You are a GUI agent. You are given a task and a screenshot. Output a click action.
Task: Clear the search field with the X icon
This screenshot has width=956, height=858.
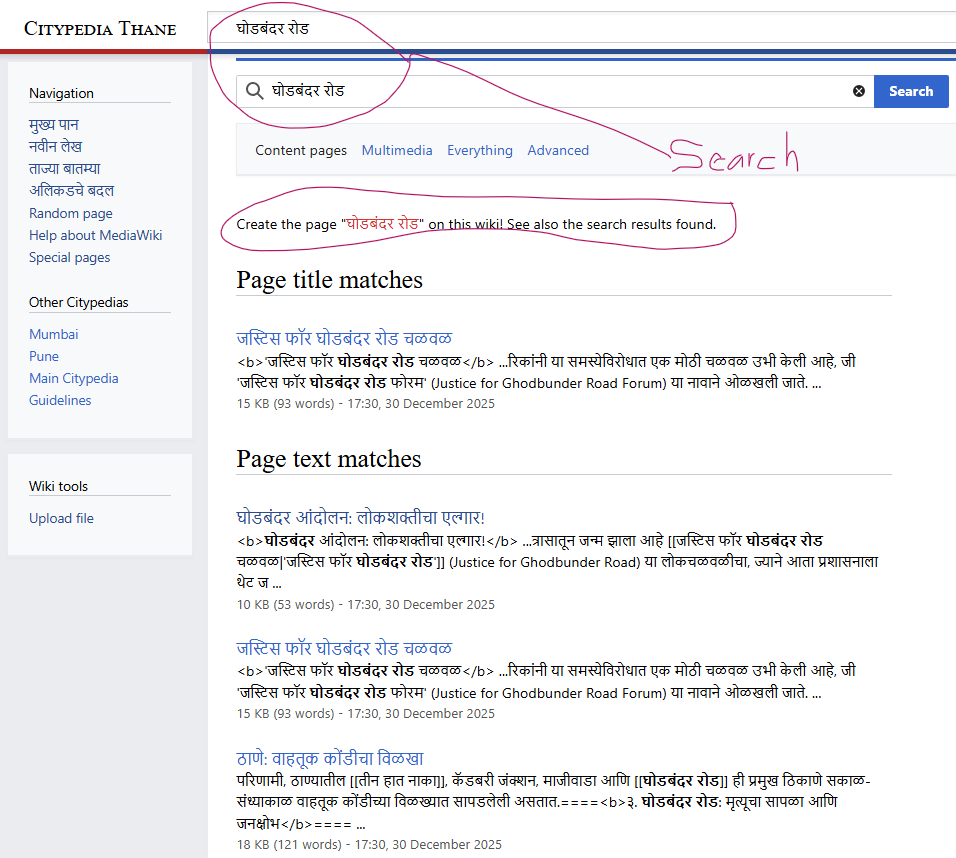coord(858,91)
